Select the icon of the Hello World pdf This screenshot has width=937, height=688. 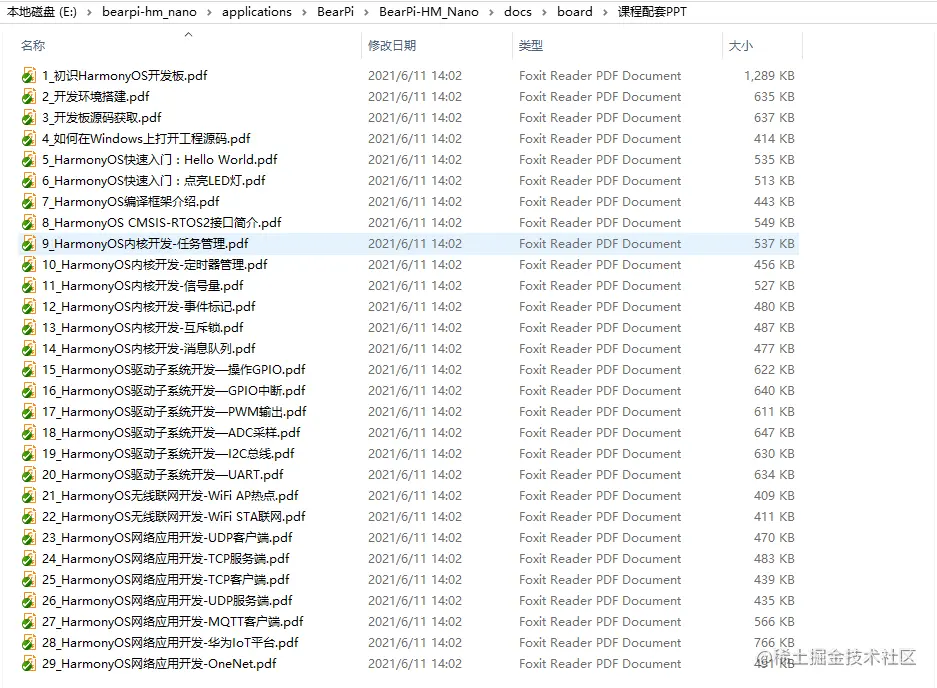pyautogui.click(x=29, y=160)
